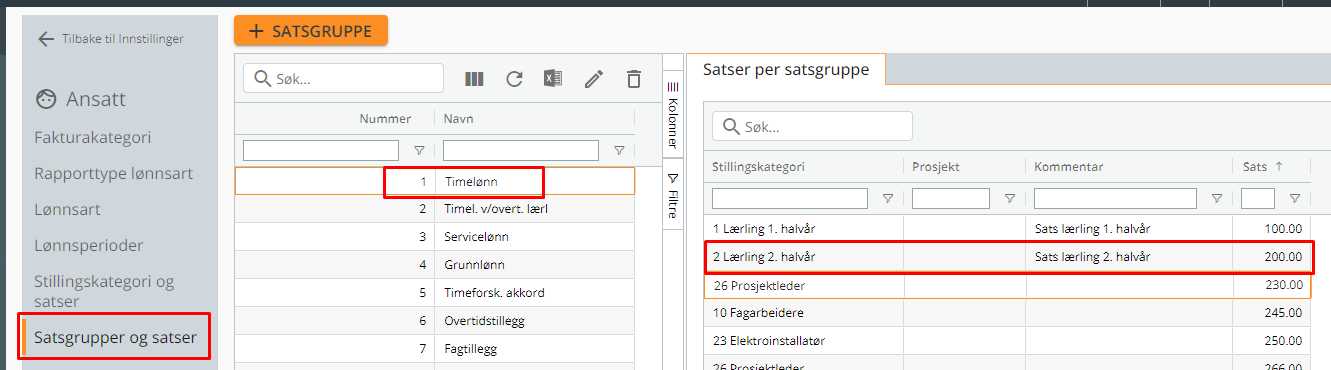The width and height of the screenshot is (1331, 370).
Task: Open the Kommentar filter funnel
Action: (x=1216, y=198)
